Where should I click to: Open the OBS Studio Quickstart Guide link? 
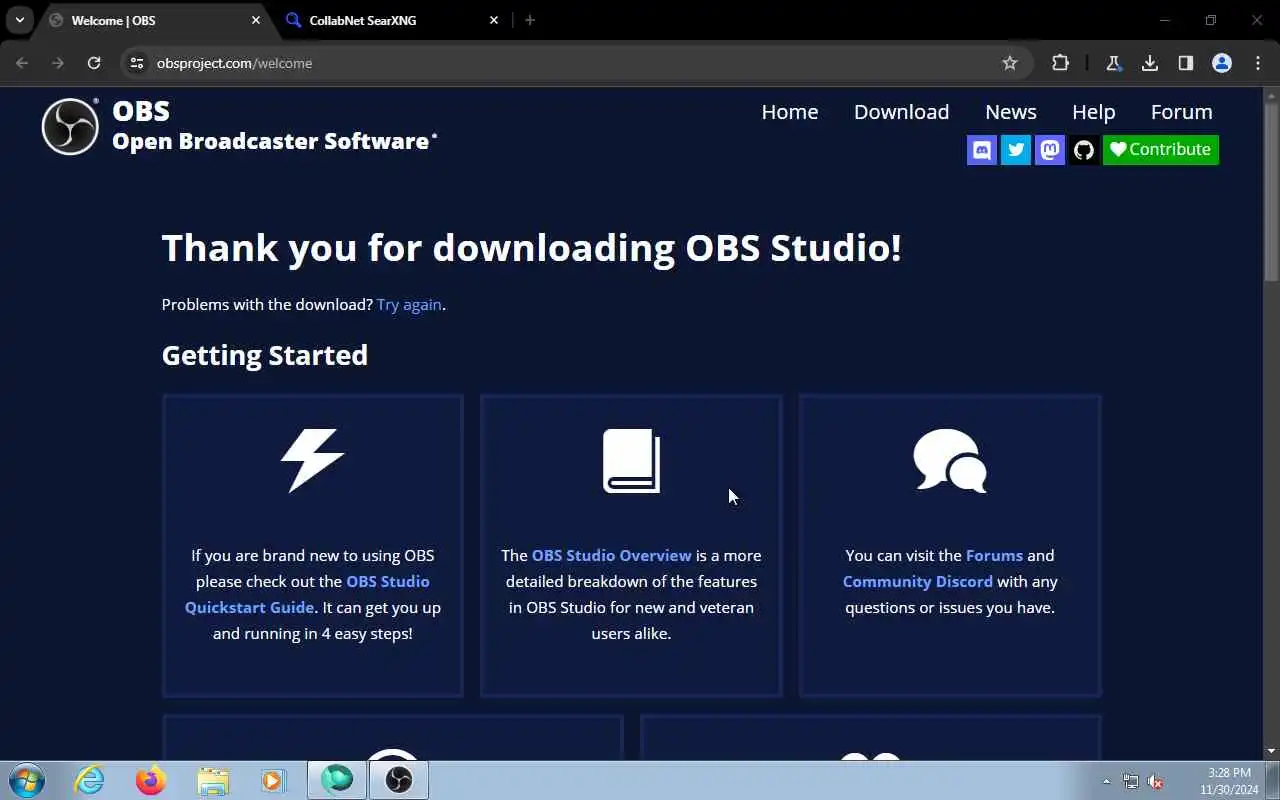(307, 594)
